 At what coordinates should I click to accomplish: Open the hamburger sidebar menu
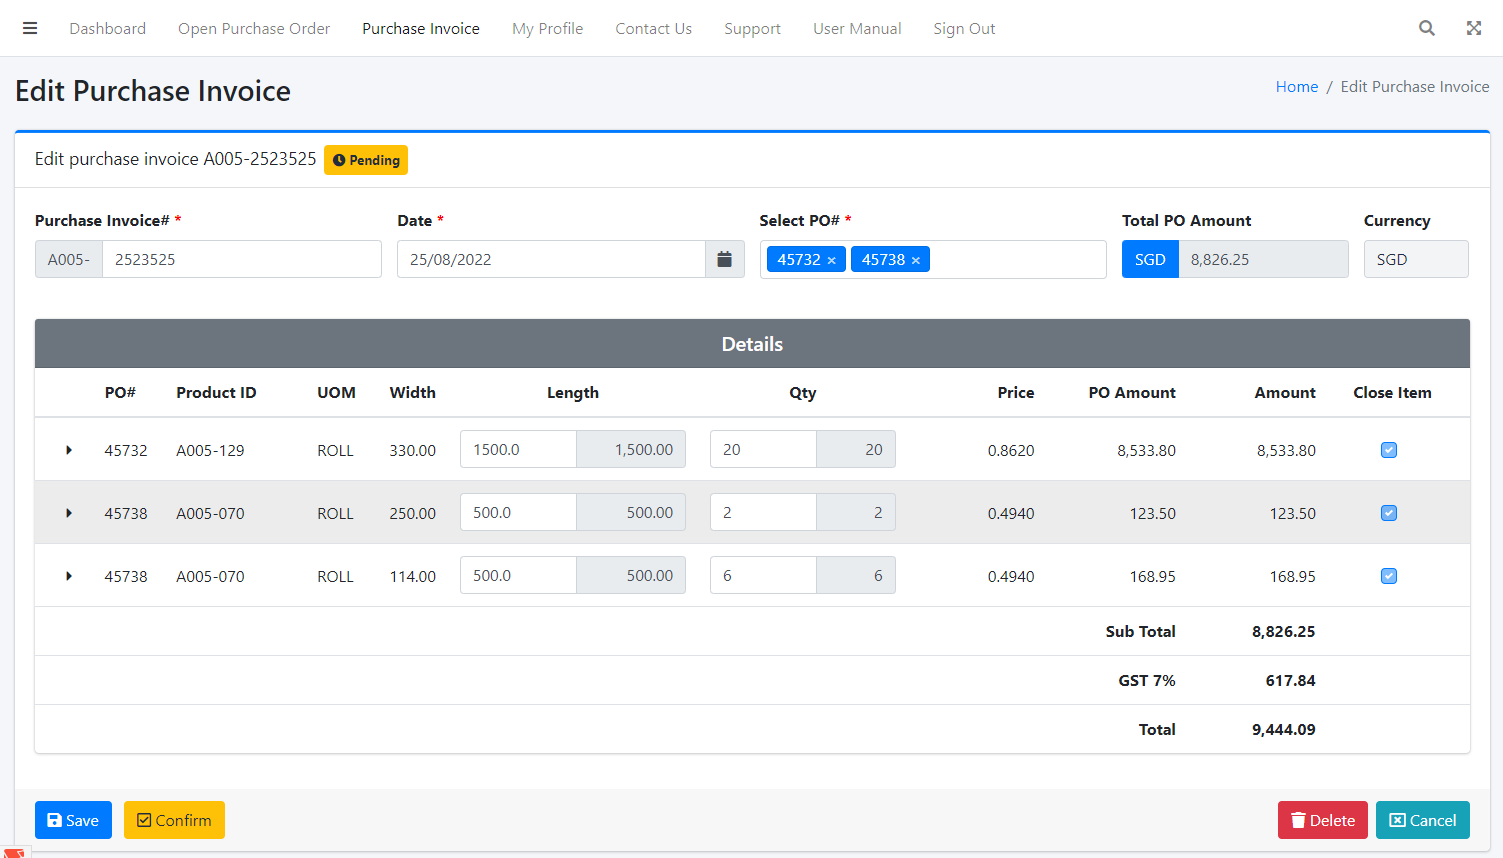pos(30,28)
